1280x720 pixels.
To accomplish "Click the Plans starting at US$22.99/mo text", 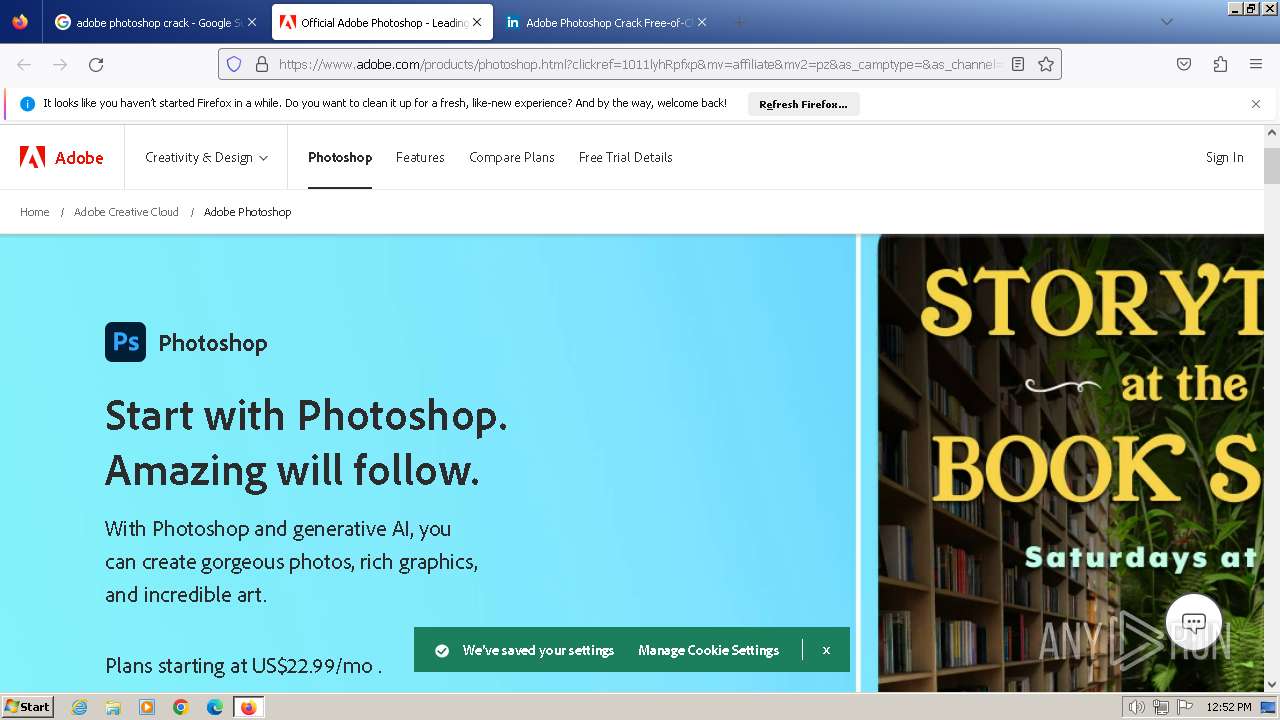I will coord(243,665).
